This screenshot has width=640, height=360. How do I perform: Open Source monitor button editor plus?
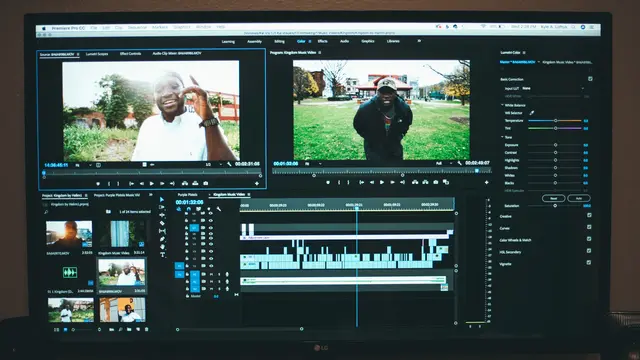257,184
